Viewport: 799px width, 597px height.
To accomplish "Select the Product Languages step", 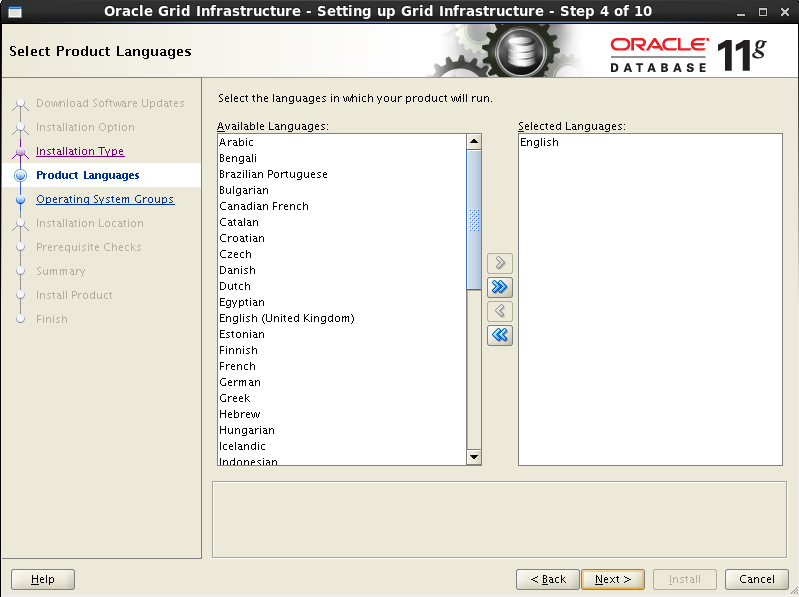I will click(x=88, y=175).
